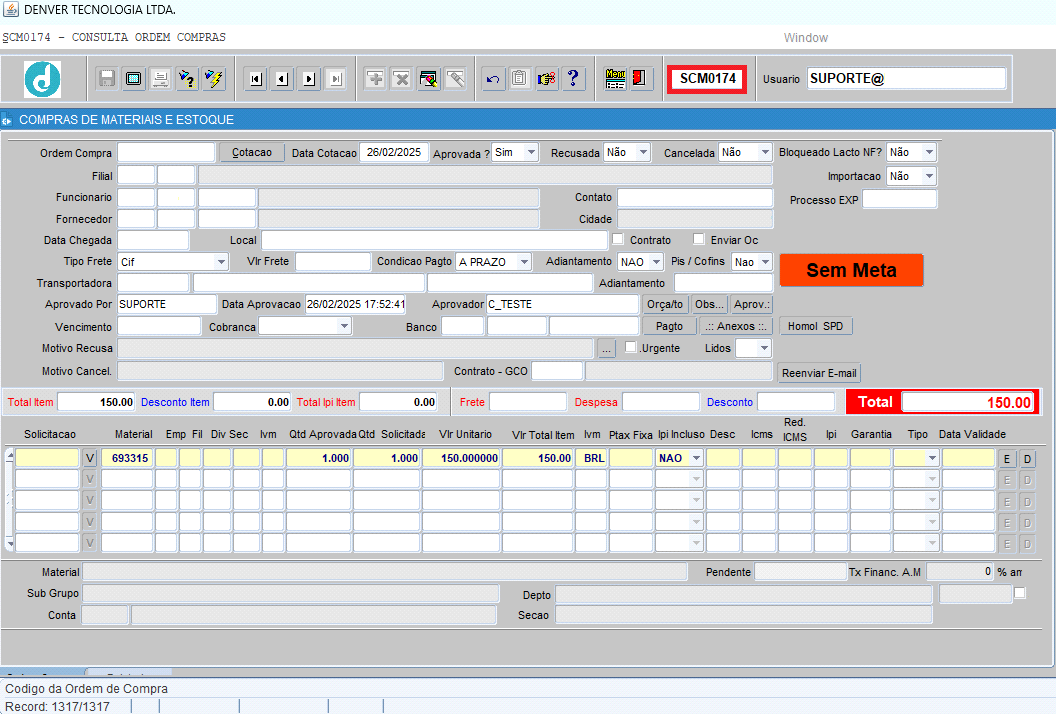Click the Enter Query flashlight icon
The image size is (1056, 714).
tap(187, 79)
